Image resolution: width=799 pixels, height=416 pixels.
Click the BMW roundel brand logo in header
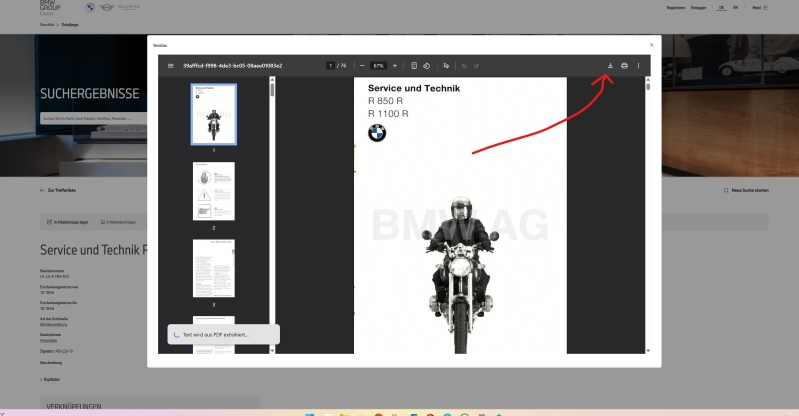(x=90, y=8)
